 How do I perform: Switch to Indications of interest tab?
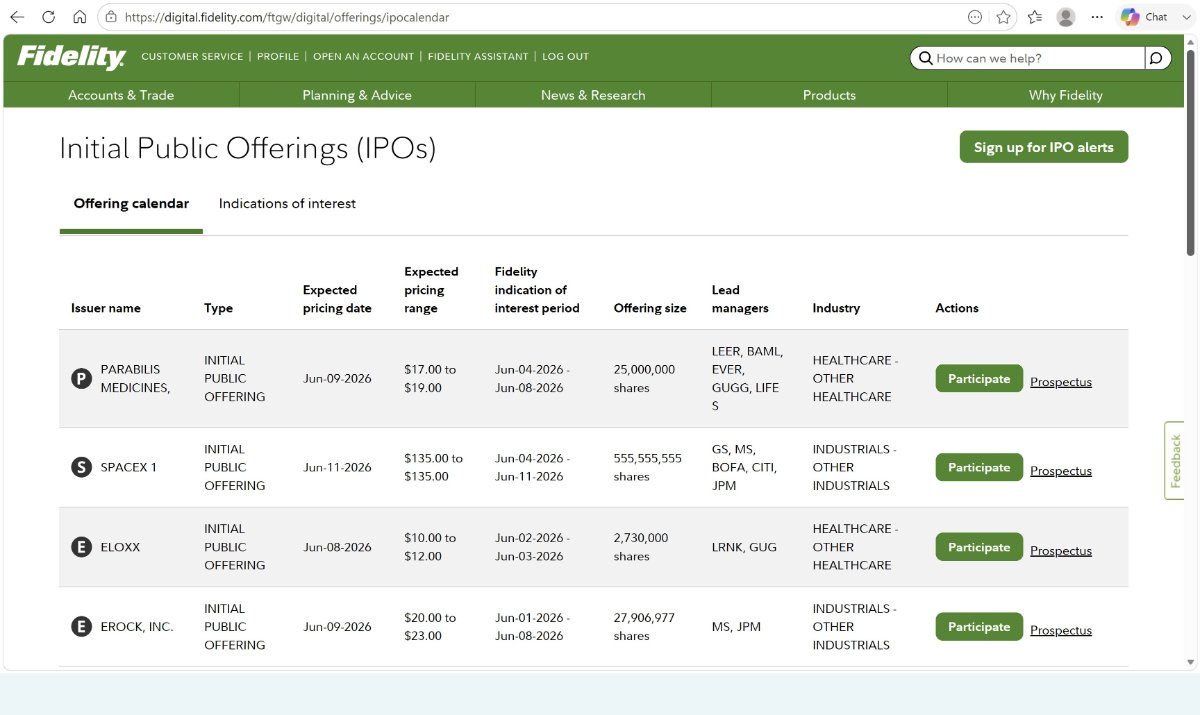[x=287, y=204]
